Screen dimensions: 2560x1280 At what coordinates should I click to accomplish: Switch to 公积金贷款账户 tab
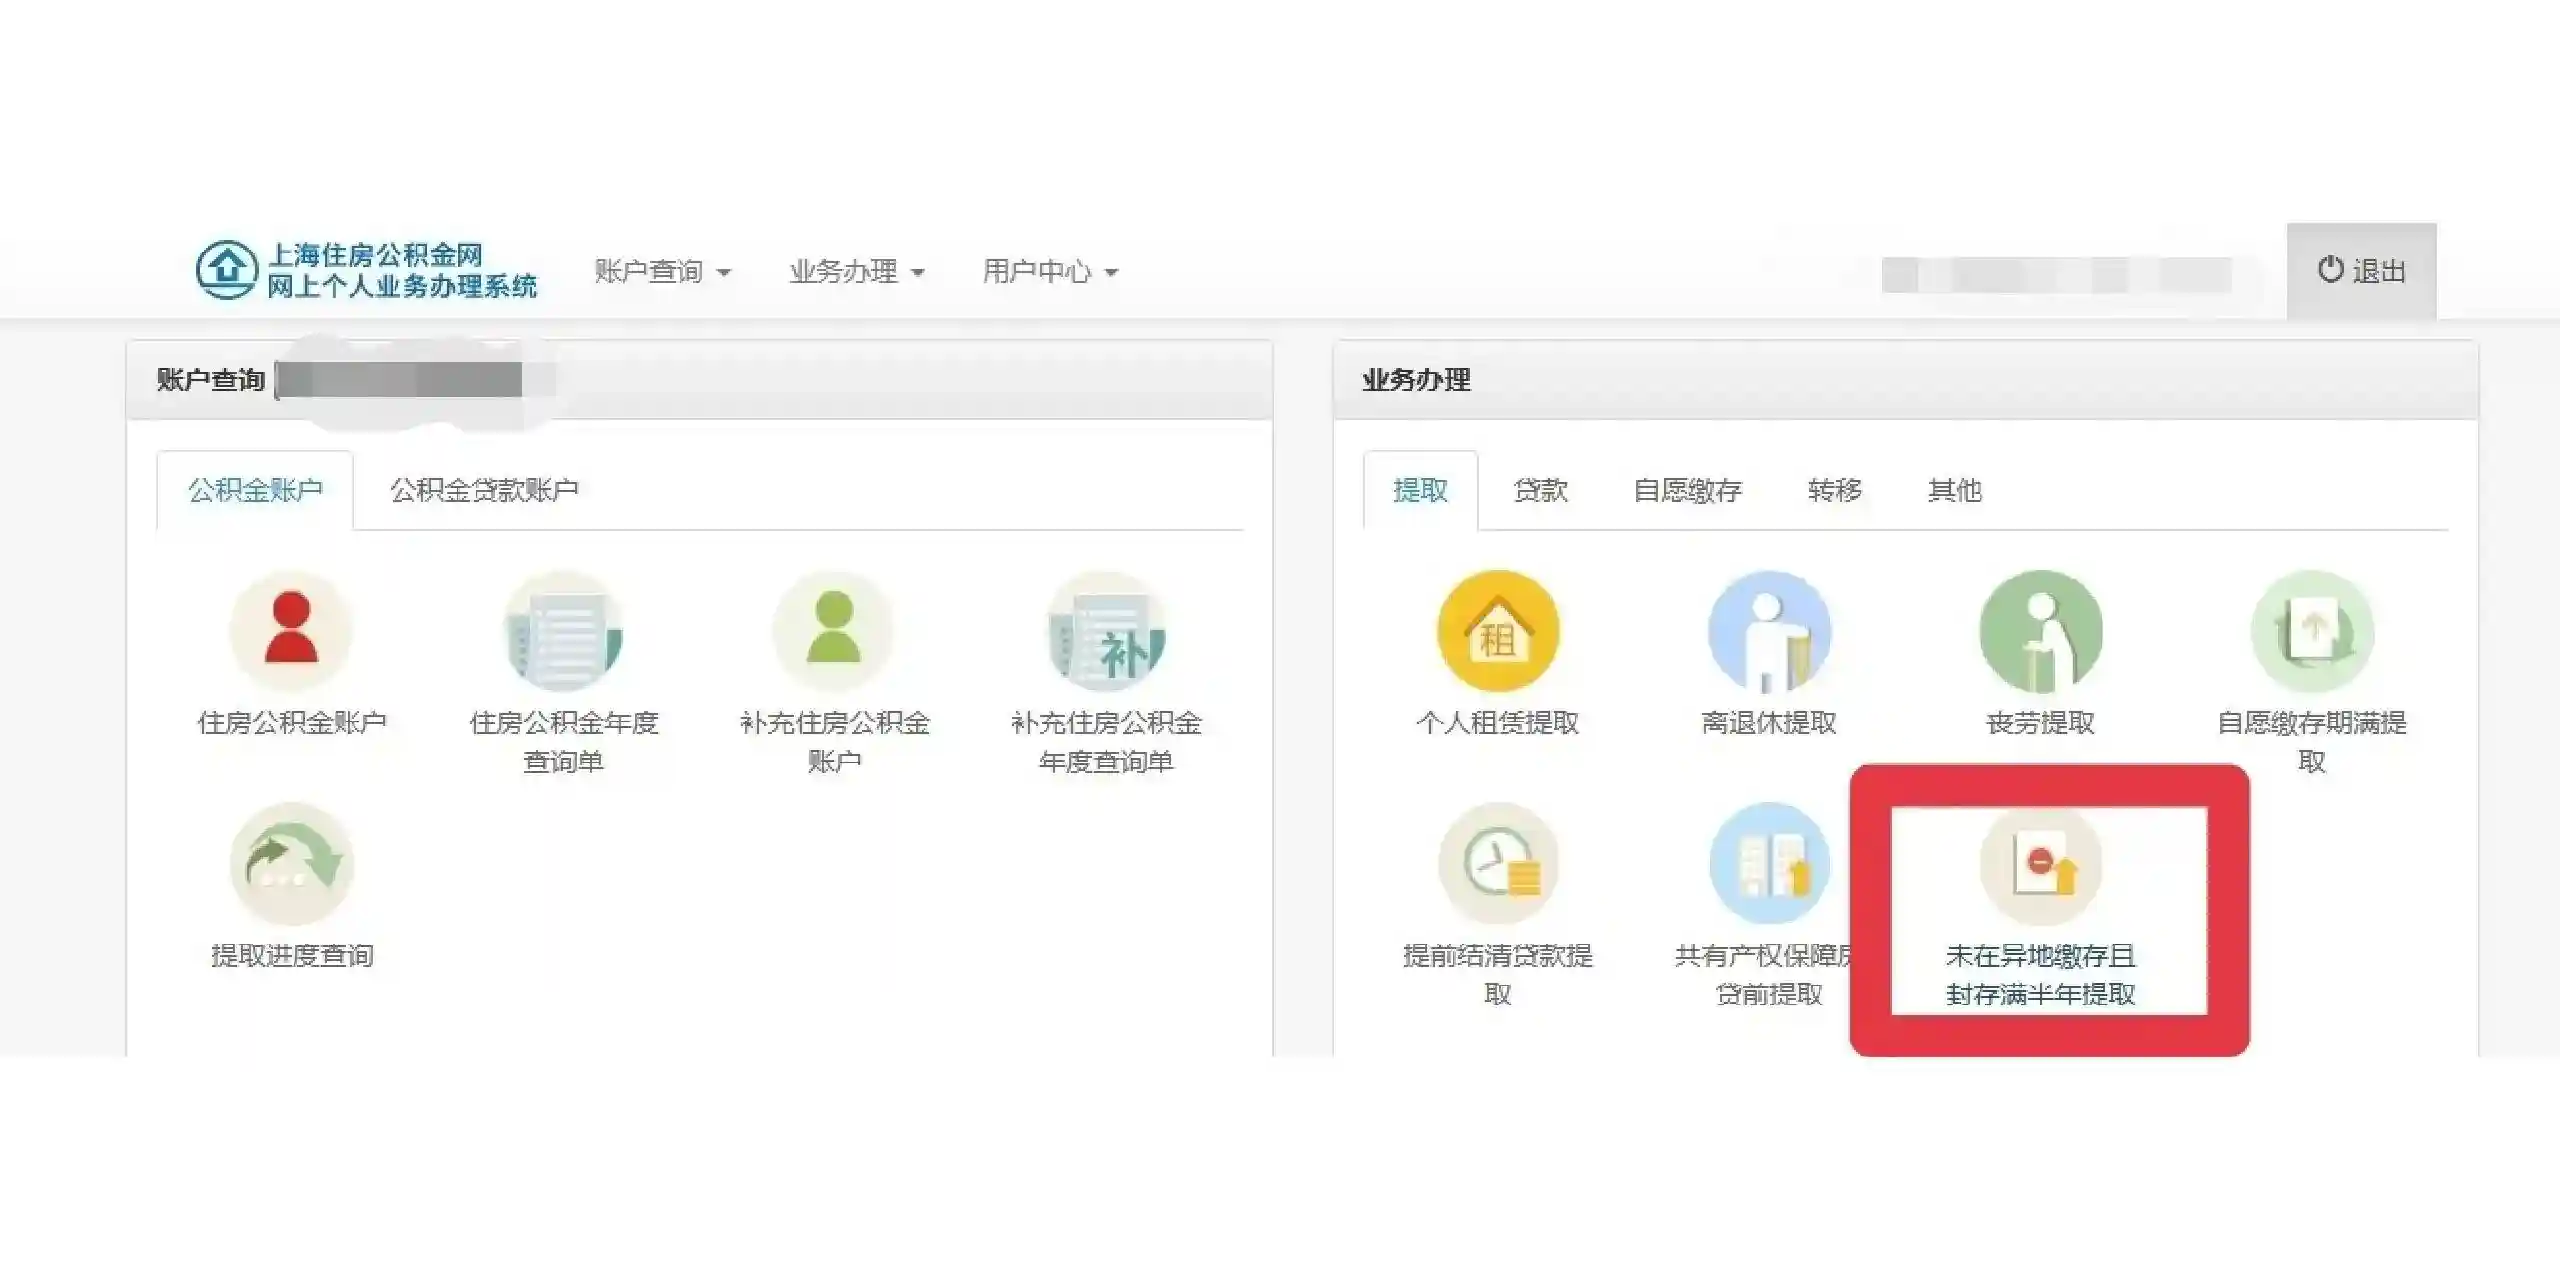tap(484, 490)
